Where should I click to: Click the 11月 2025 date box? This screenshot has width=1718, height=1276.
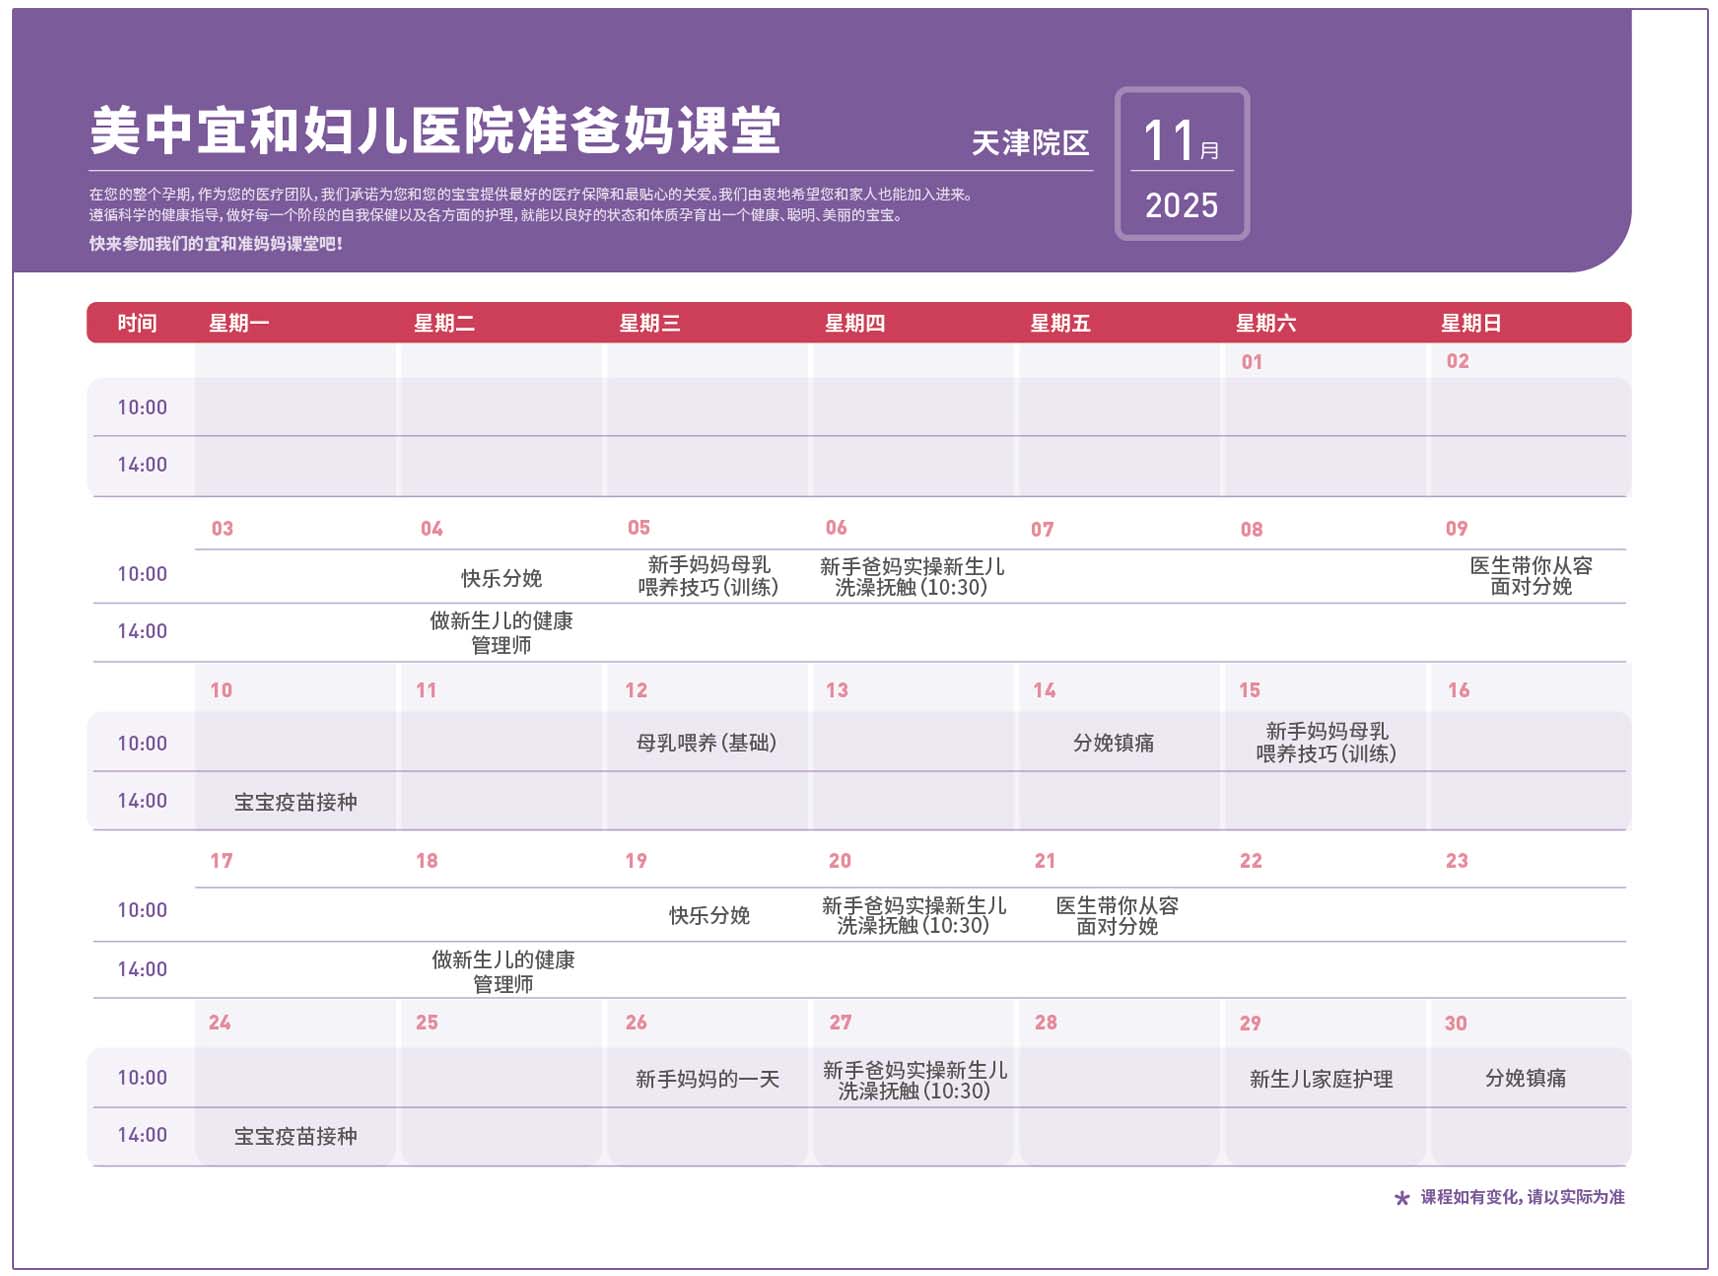pos(1181,164)
